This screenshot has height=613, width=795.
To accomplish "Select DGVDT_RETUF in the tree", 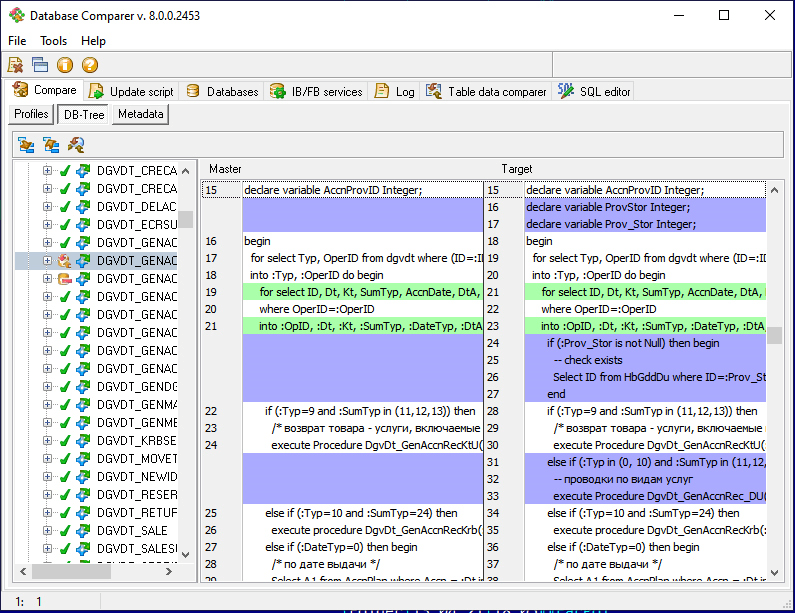I will 137,513.
